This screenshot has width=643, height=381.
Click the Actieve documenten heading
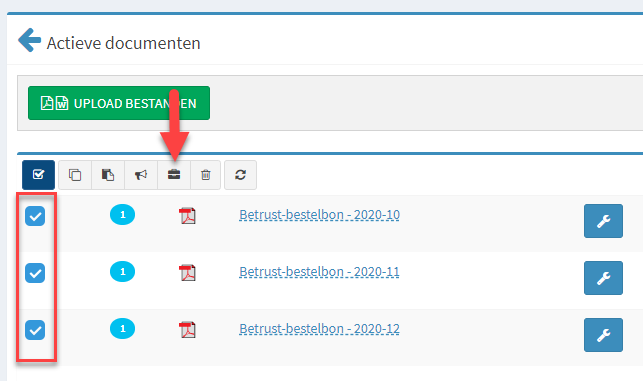pos(123,43)
